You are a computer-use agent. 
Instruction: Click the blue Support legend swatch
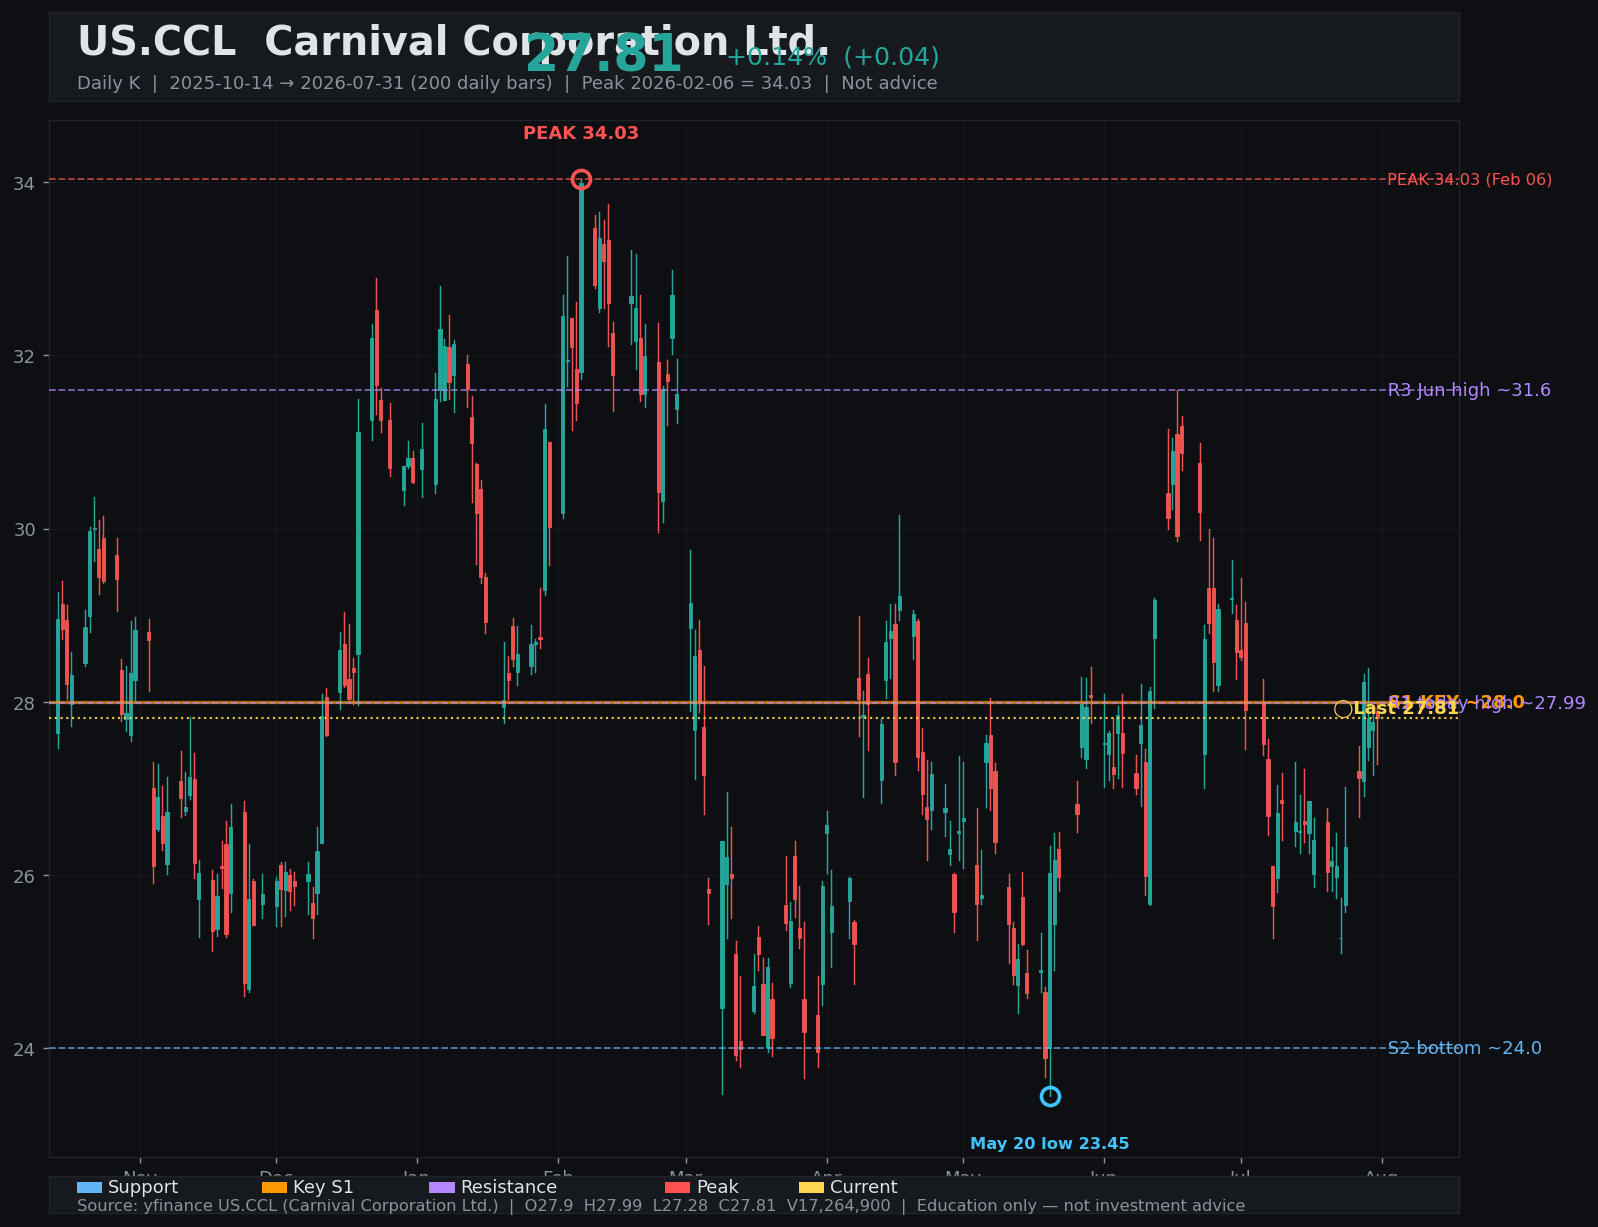89,1187
